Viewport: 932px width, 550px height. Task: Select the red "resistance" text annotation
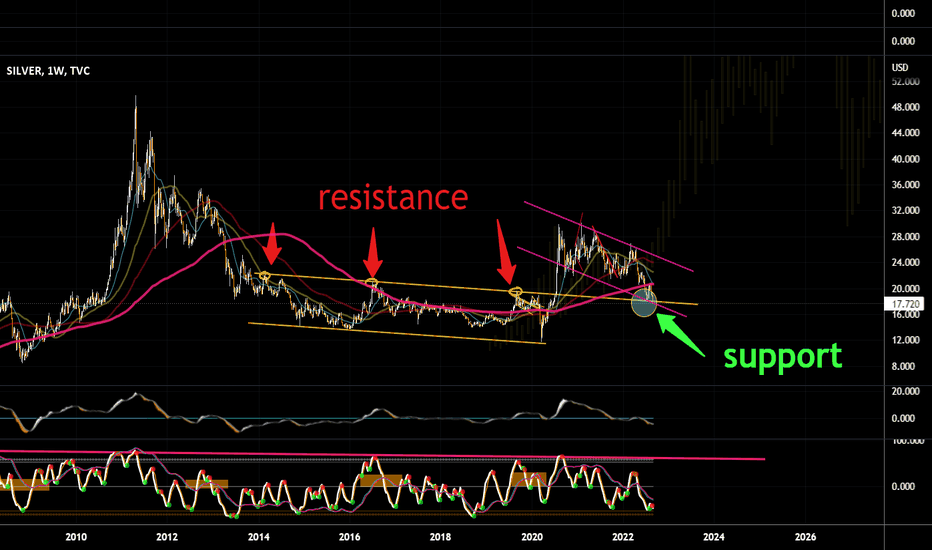pos(393,197)
